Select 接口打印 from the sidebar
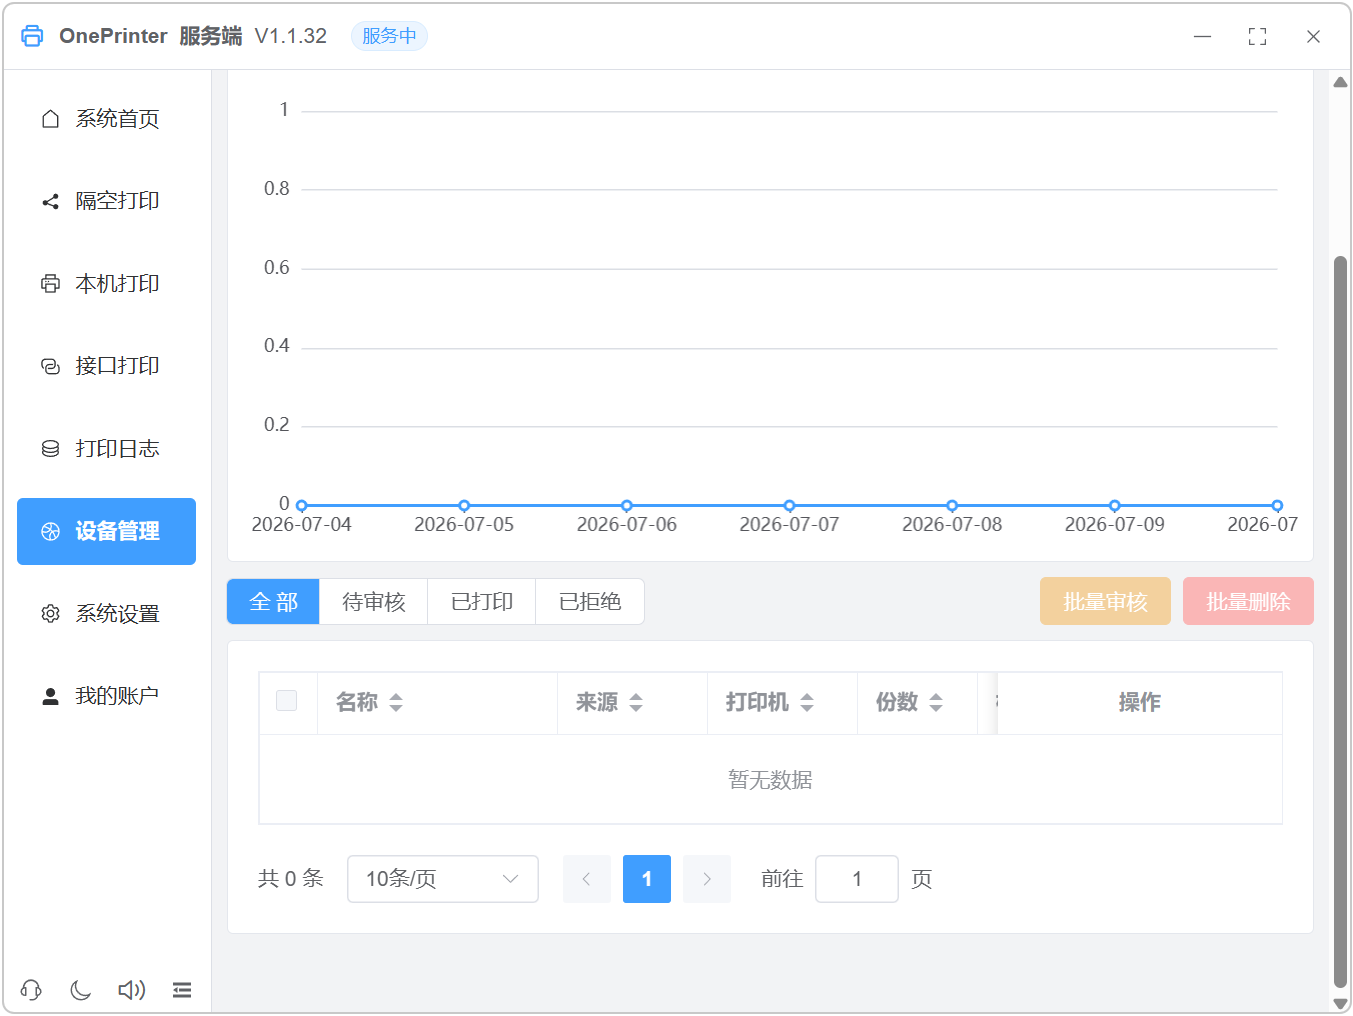This screenshot has width=1353, height=1016. 106,366
